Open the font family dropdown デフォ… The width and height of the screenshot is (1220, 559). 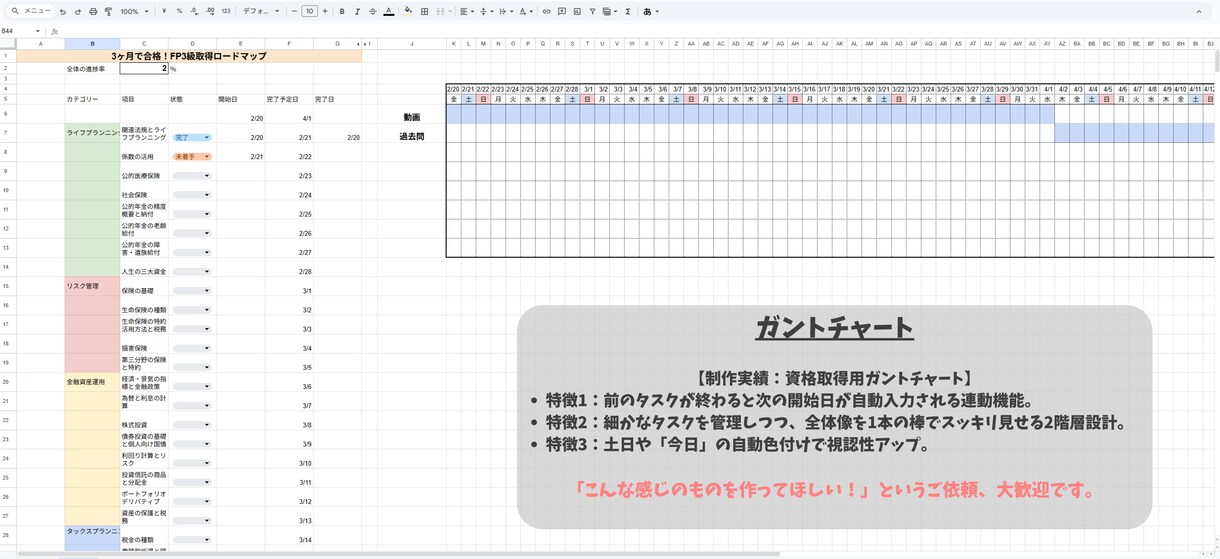262,11
